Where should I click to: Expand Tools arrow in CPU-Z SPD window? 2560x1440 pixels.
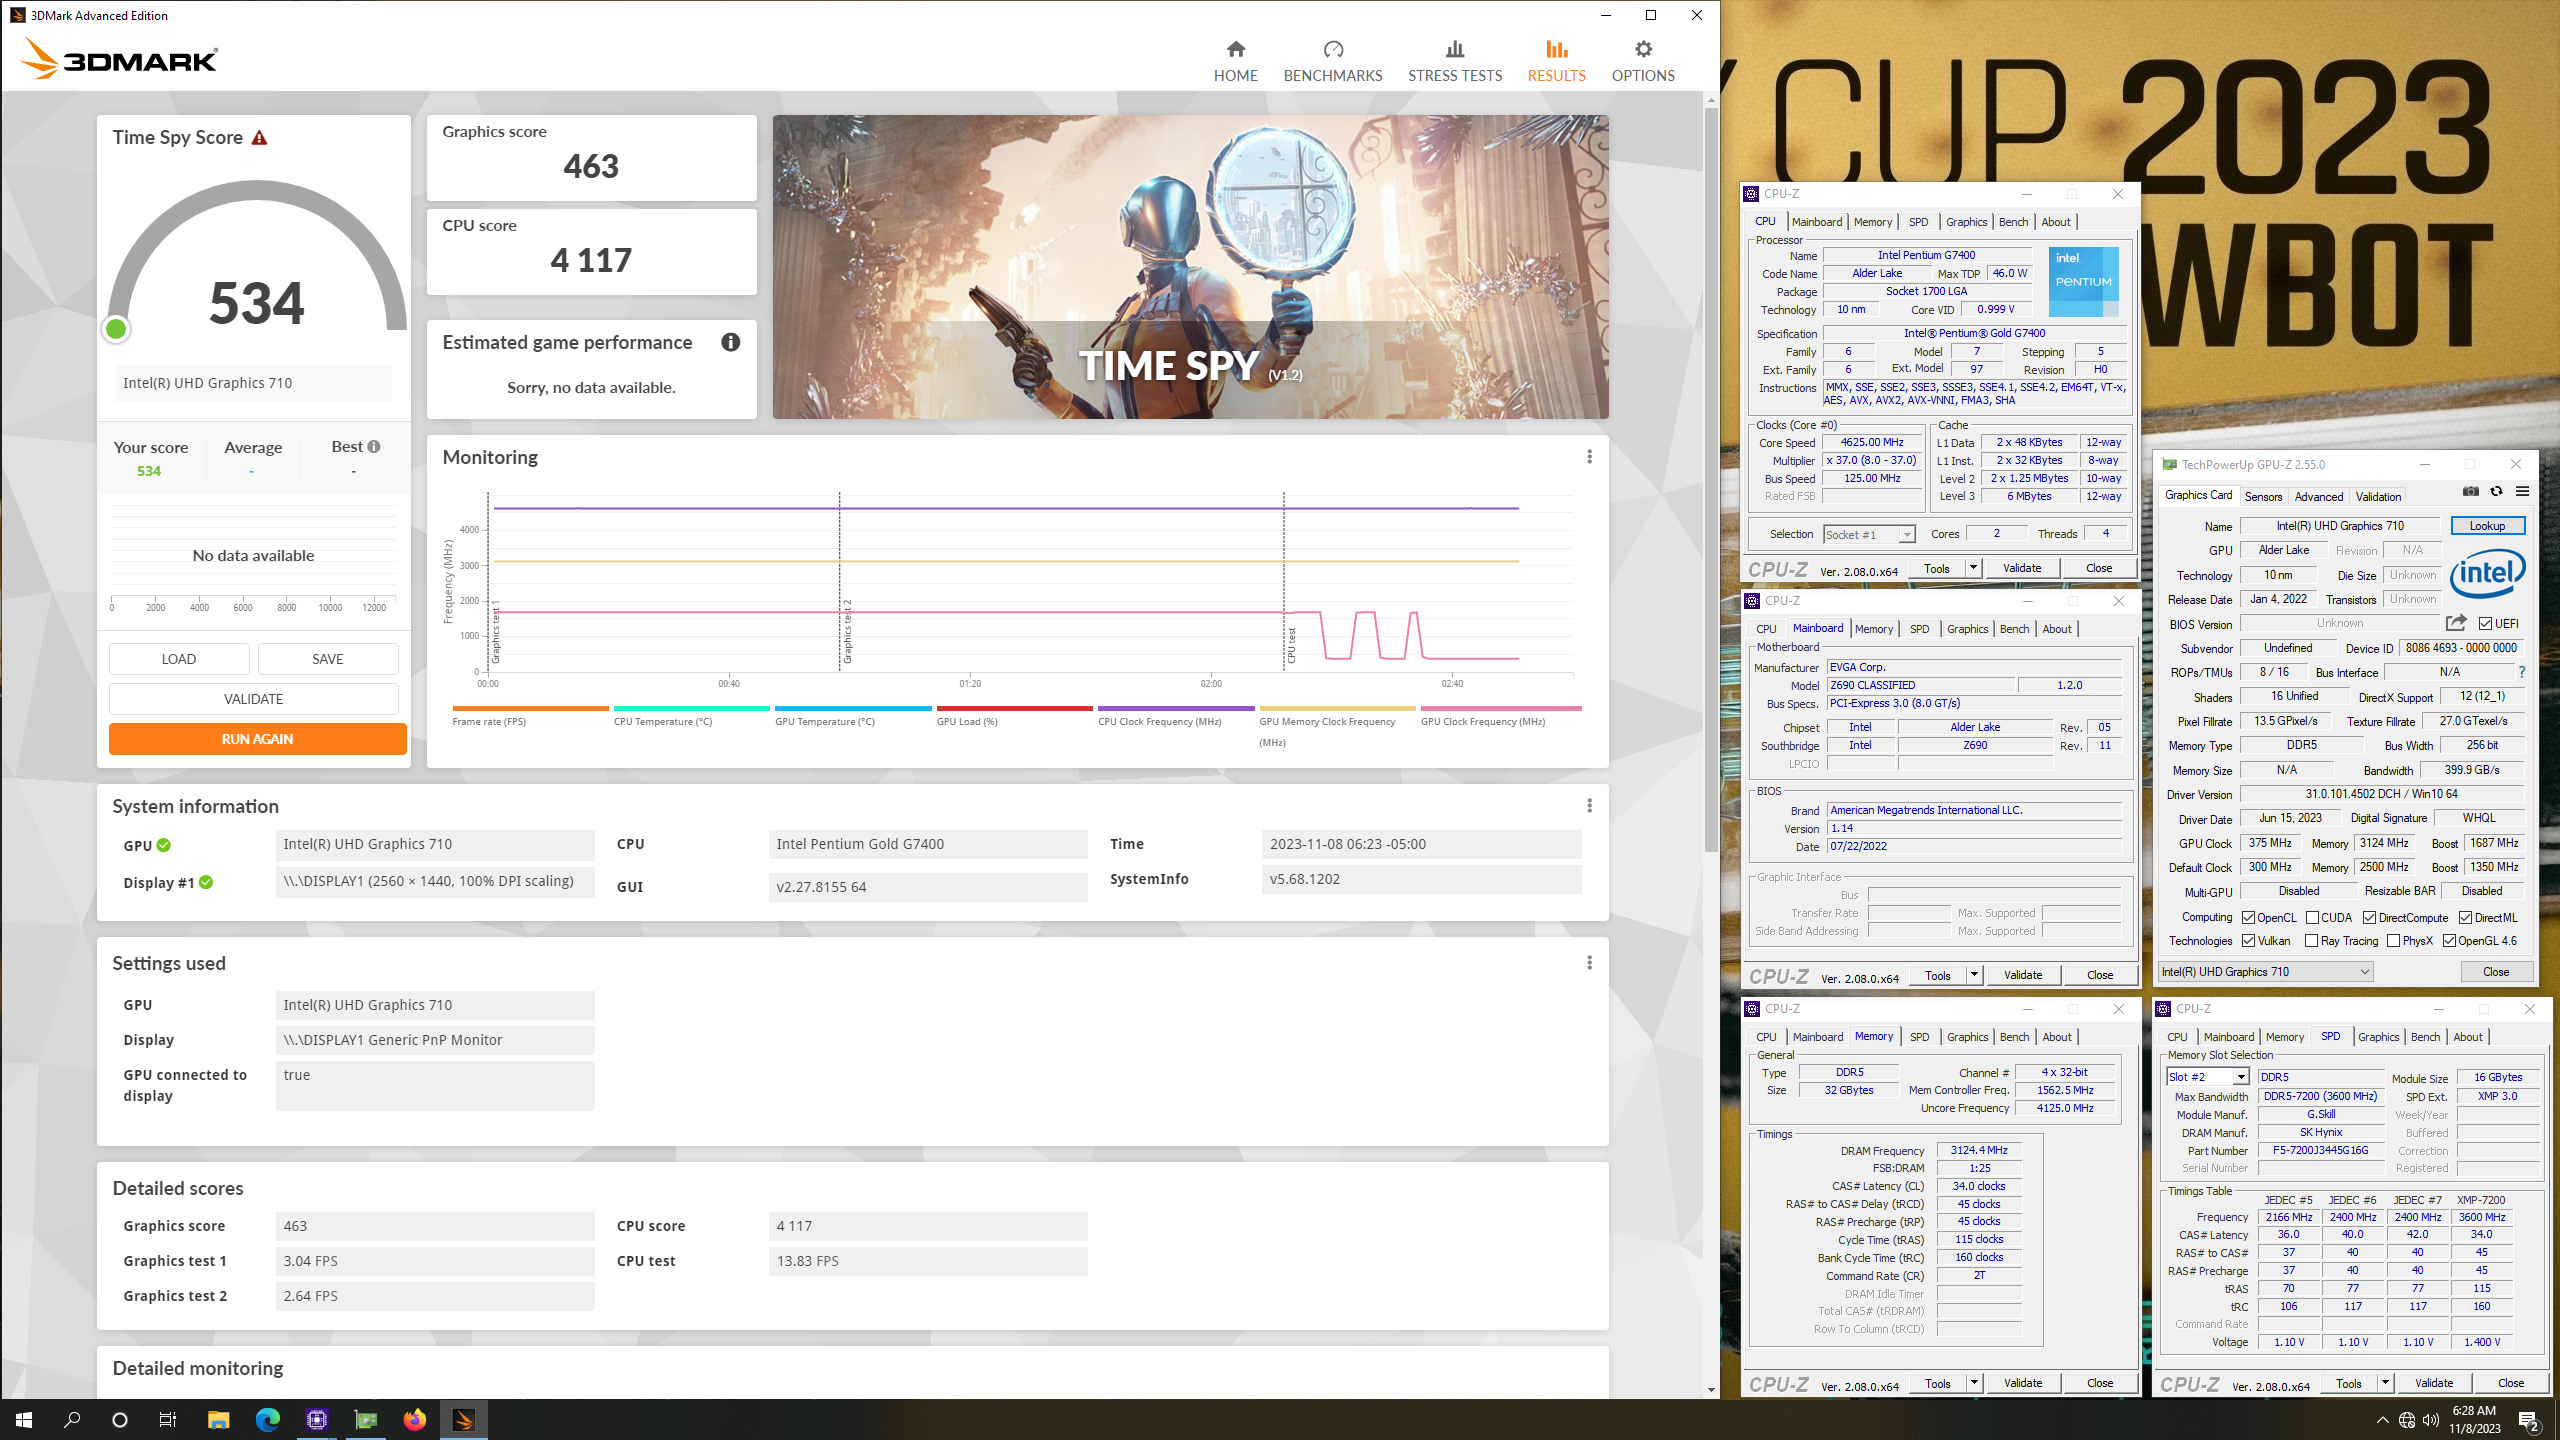pos(2385,1383)
